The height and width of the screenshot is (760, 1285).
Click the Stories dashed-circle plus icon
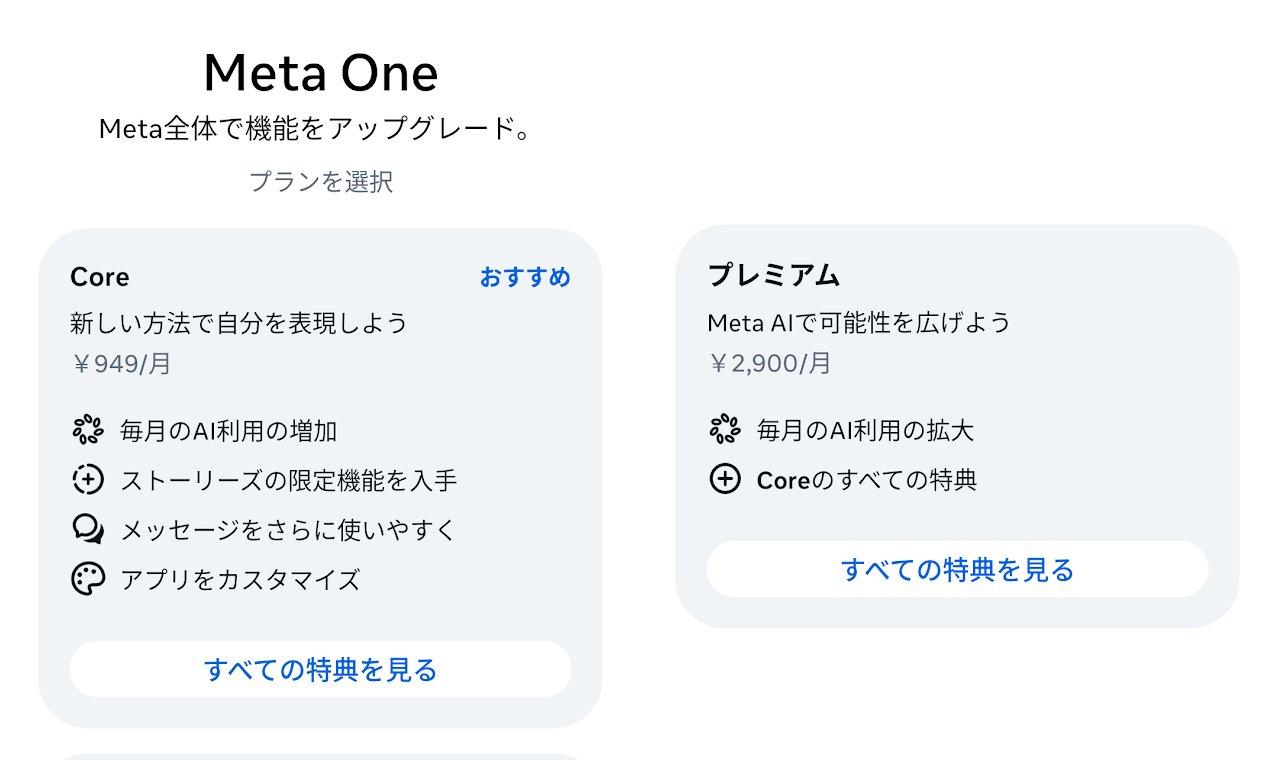click(88, 480)
